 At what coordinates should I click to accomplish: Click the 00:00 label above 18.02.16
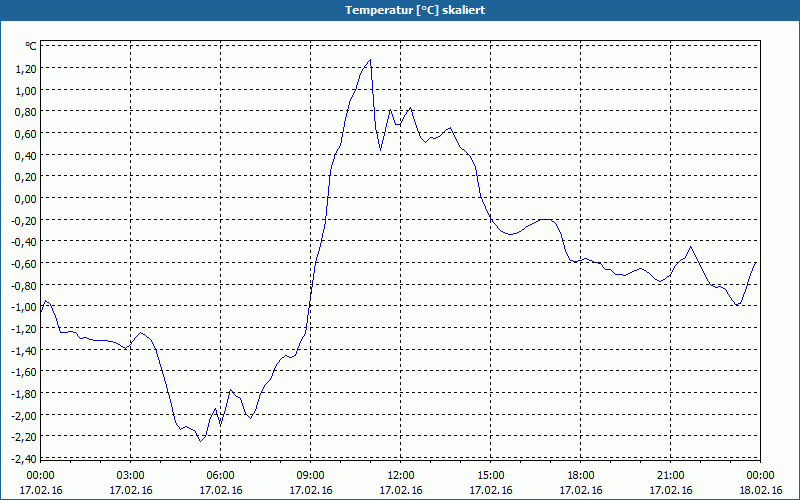click(x=760, y=476)
